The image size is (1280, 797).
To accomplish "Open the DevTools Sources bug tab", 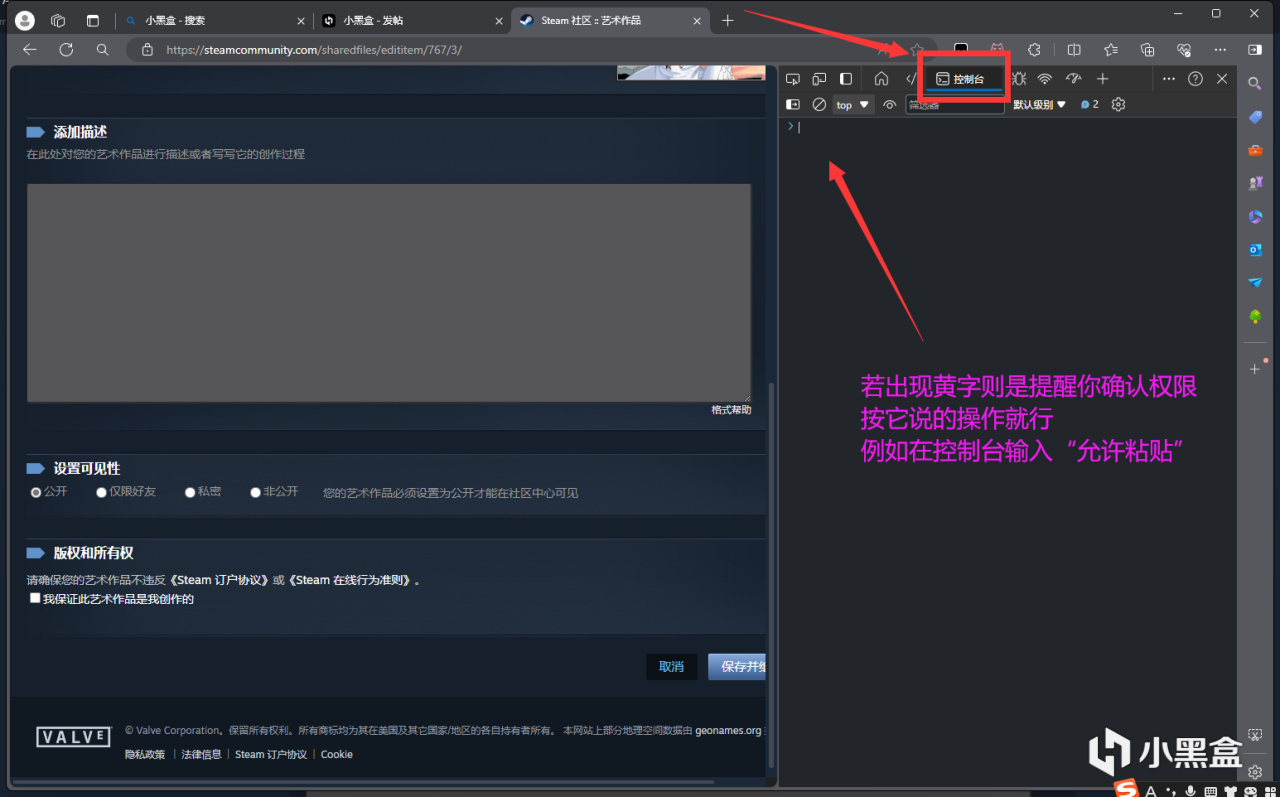I will pyautogui.click(x=1018, y=79).
